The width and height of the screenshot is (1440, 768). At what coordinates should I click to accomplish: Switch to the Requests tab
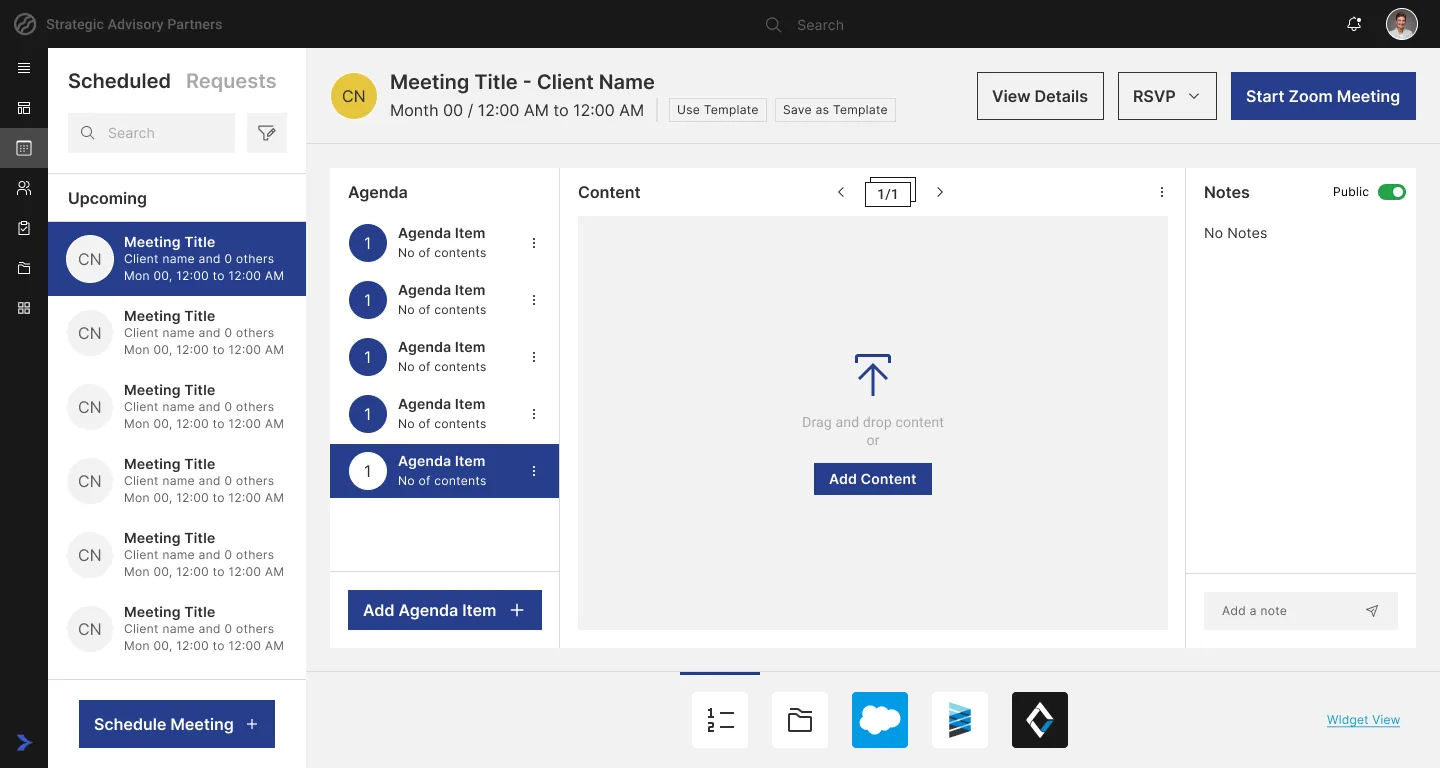pyautogui.click(x=231, y=81)
